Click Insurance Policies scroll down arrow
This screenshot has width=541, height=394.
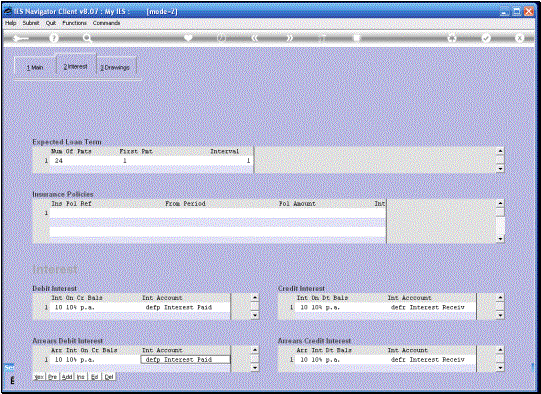point(500,239)
